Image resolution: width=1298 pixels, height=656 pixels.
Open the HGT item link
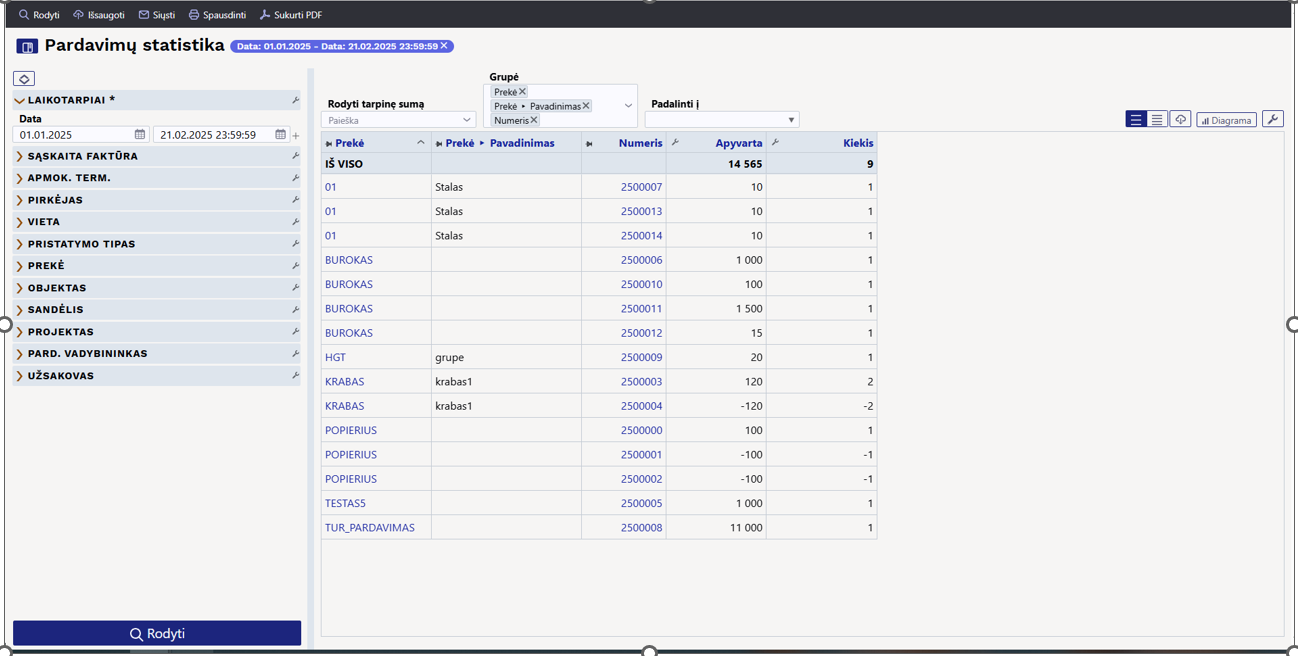coord(335,357)
